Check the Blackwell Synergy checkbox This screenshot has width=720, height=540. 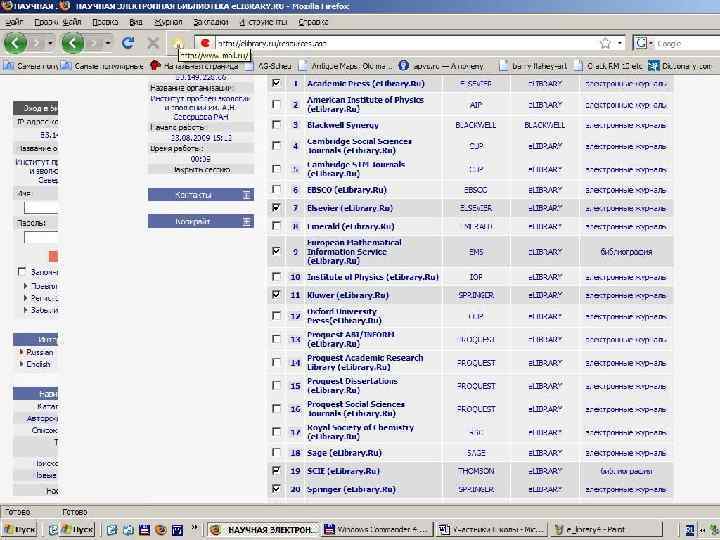click(276, 124)
